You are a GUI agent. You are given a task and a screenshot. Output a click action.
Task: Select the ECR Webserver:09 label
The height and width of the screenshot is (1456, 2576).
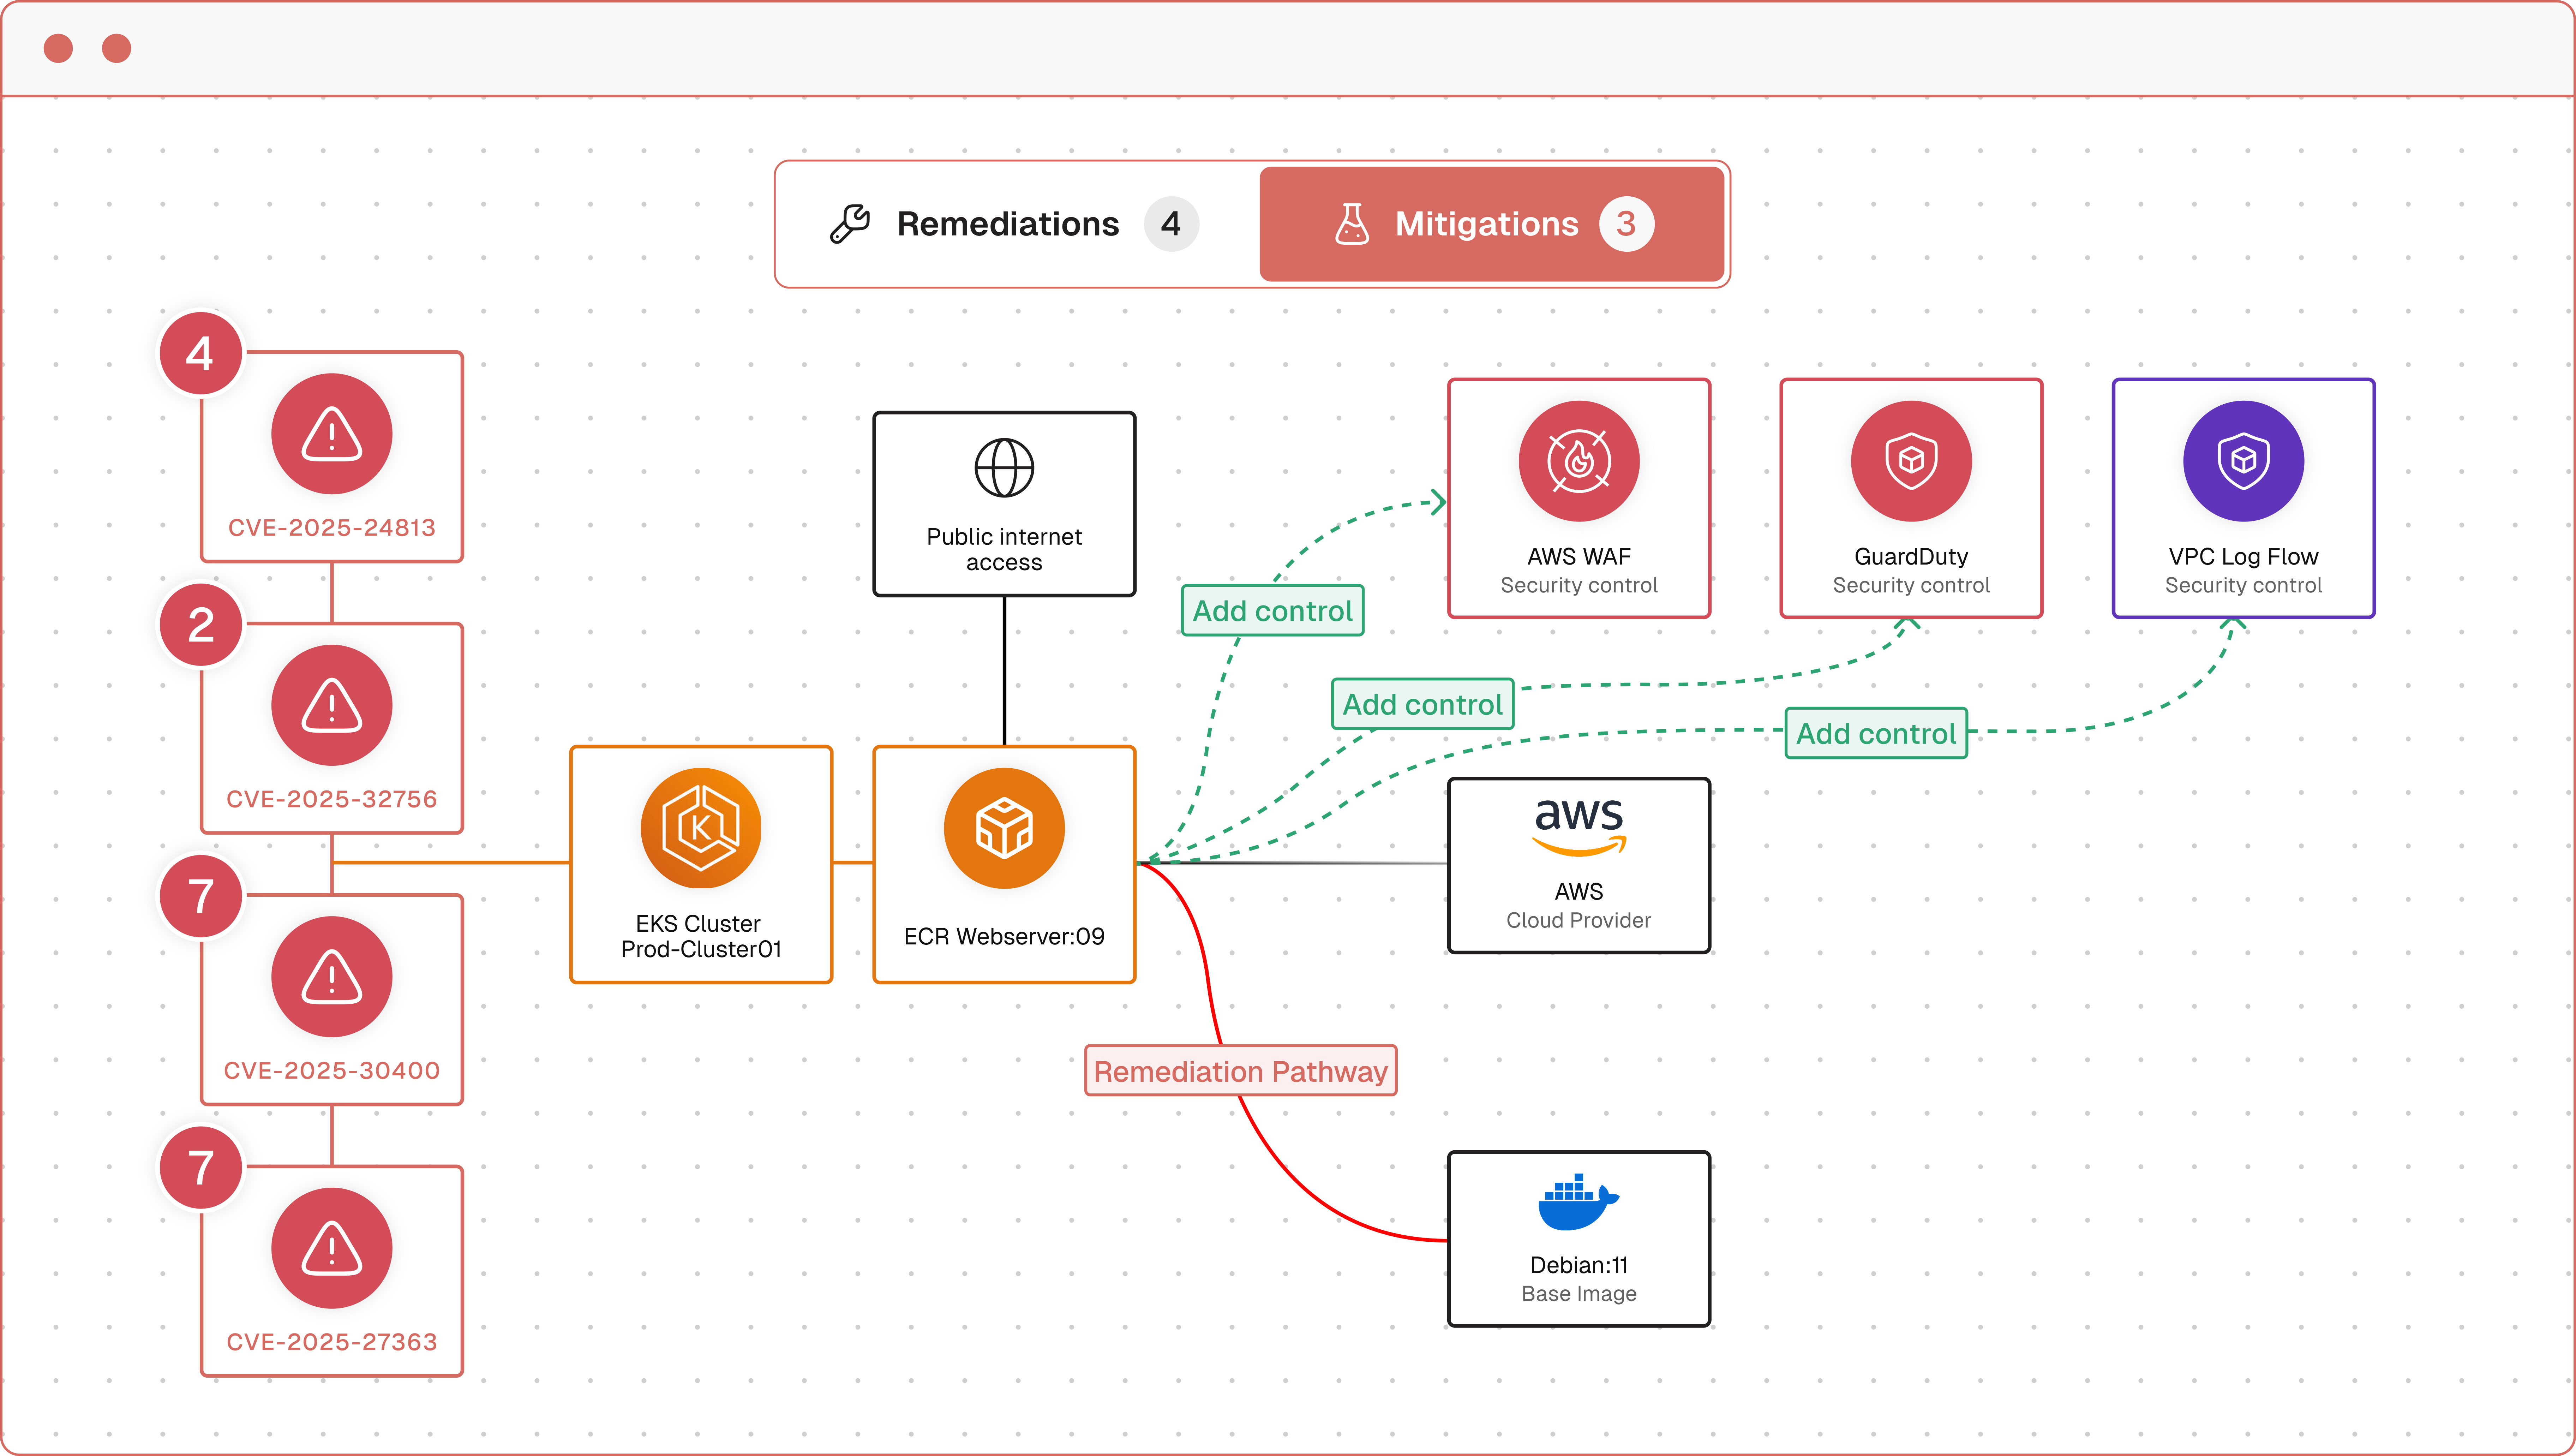(1004, 937)
